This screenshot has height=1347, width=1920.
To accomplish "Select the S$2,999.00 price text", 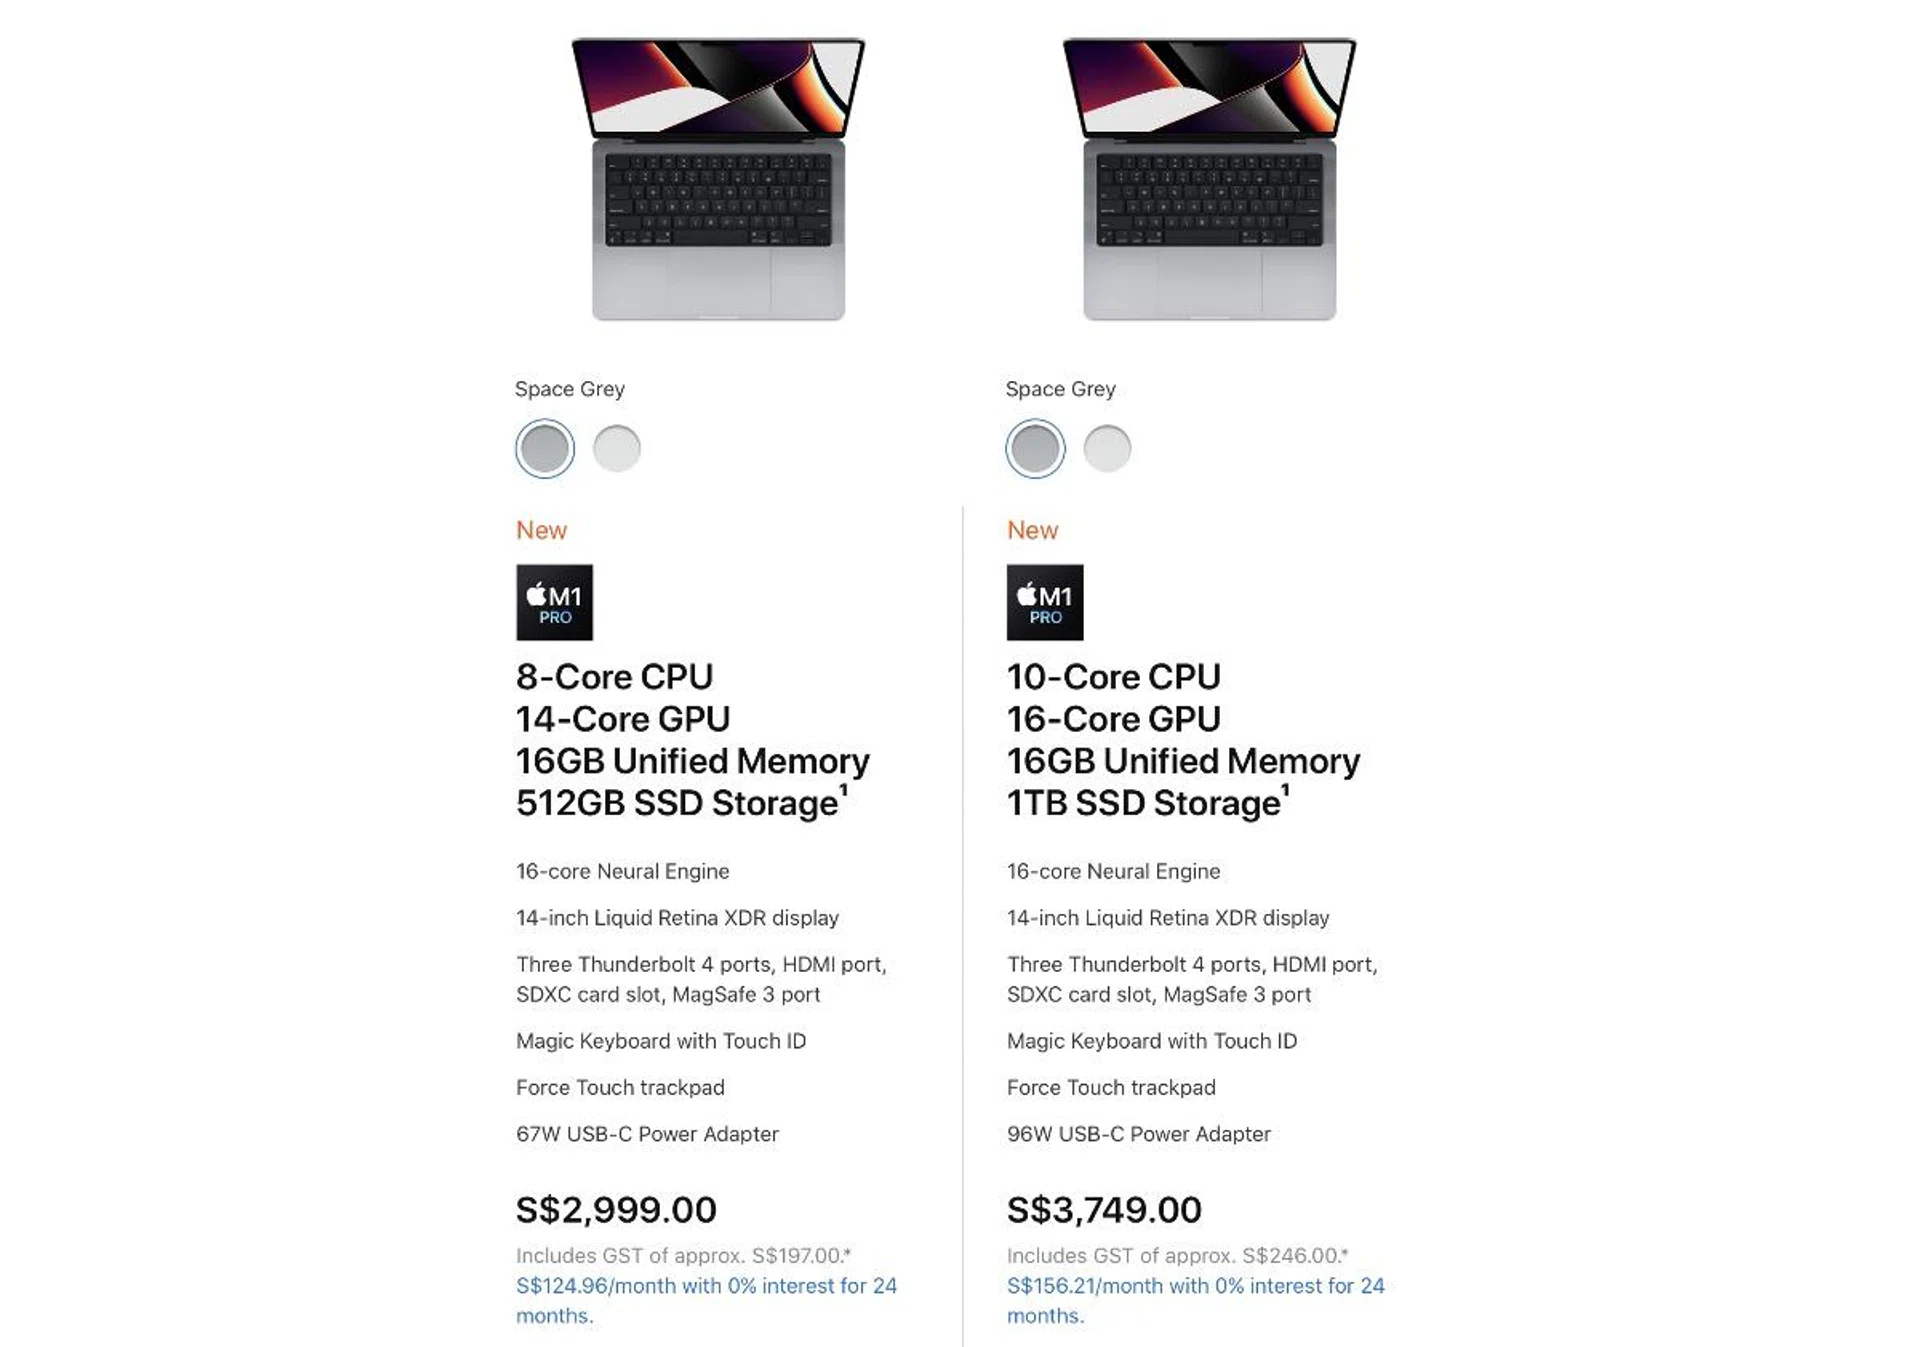I will (615, 1209).
